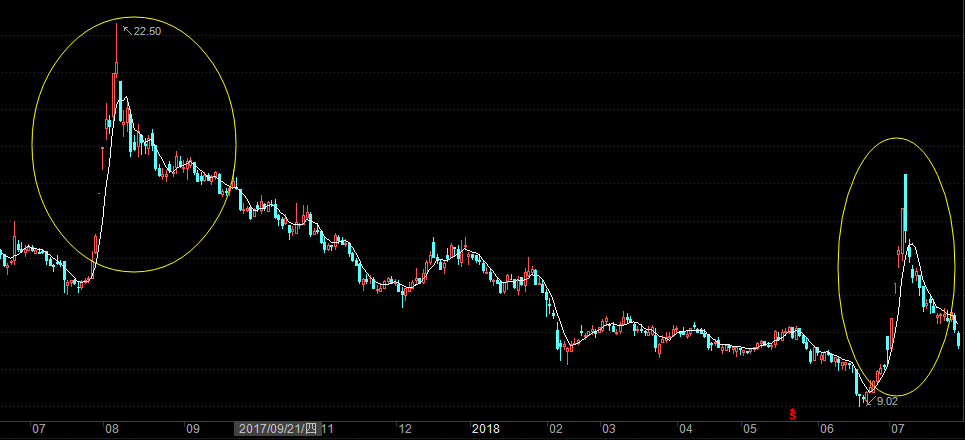Click the 02 month label on the axis
Image resolution: width=965 pixels, height=440 pixels.
[556, 429]
